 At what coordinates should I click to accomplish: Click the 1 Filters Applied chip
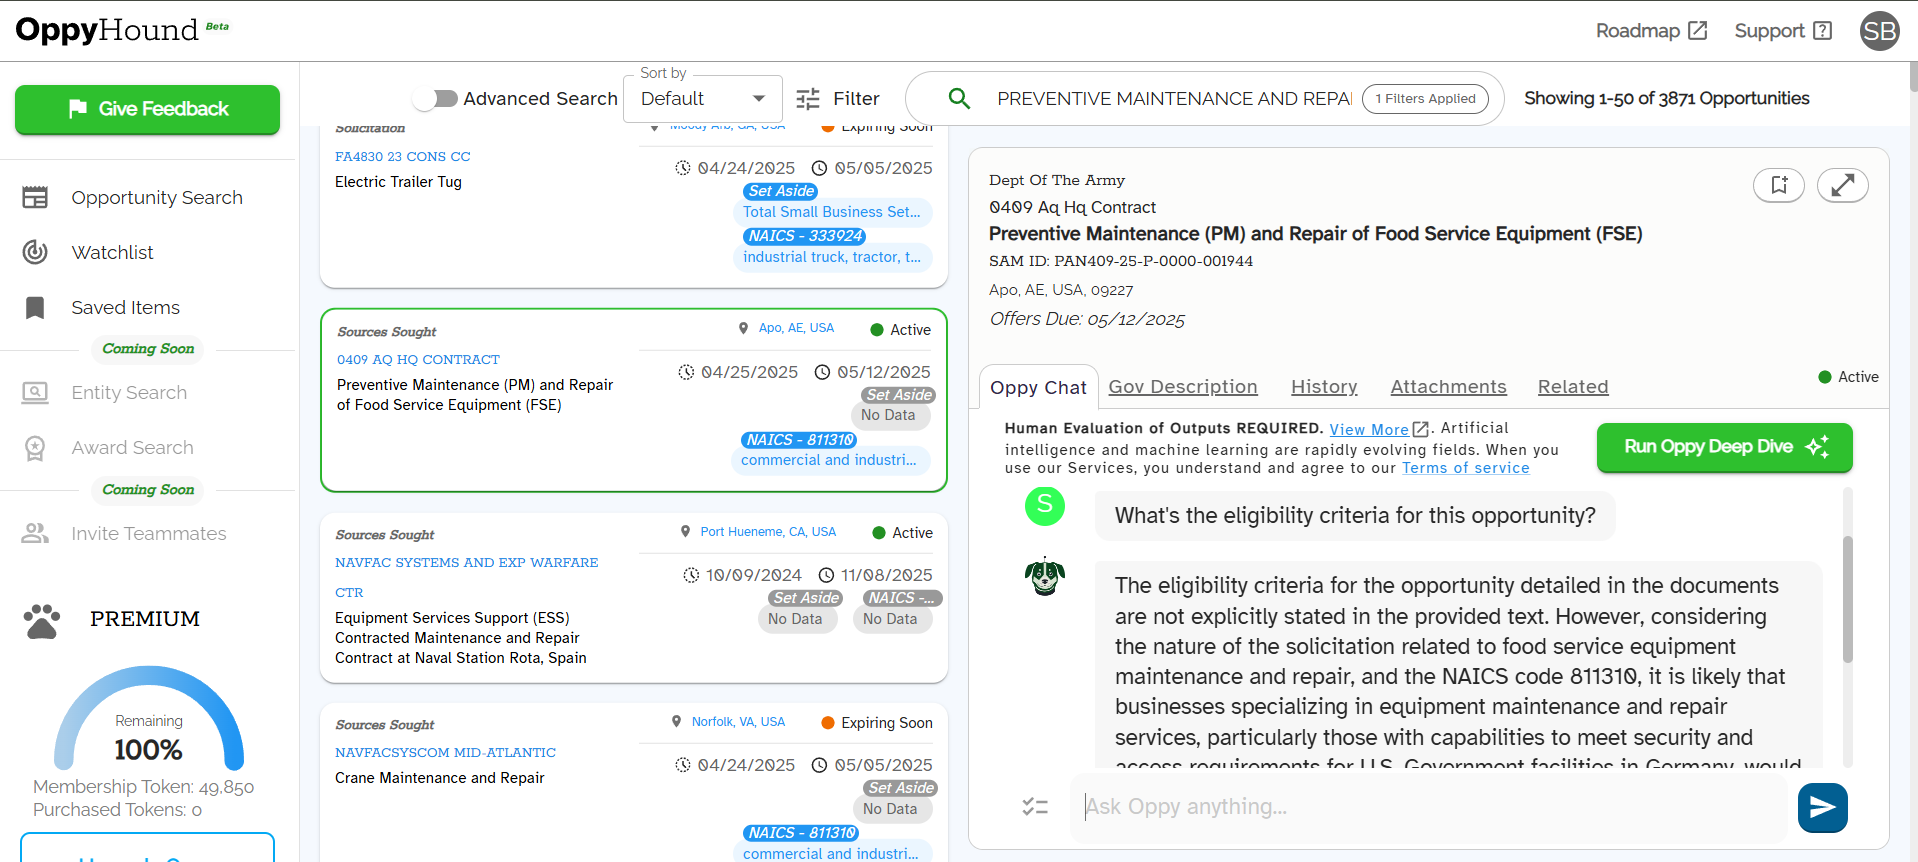(x=1425, y=99)
